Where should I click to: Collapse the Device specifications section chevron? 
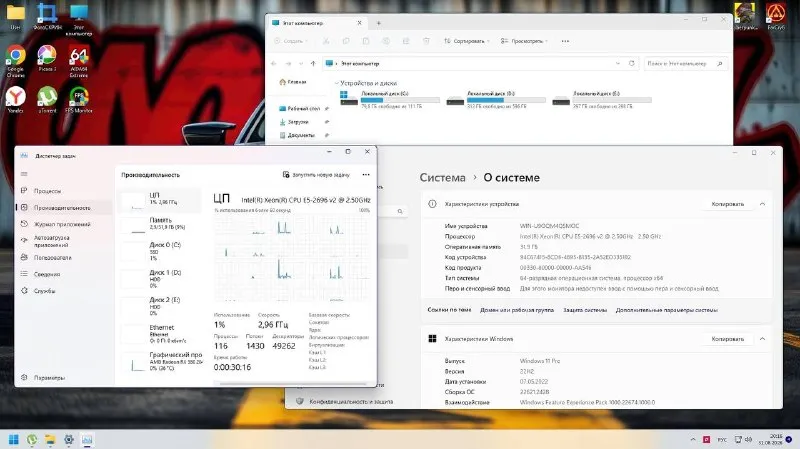point(762,204)
